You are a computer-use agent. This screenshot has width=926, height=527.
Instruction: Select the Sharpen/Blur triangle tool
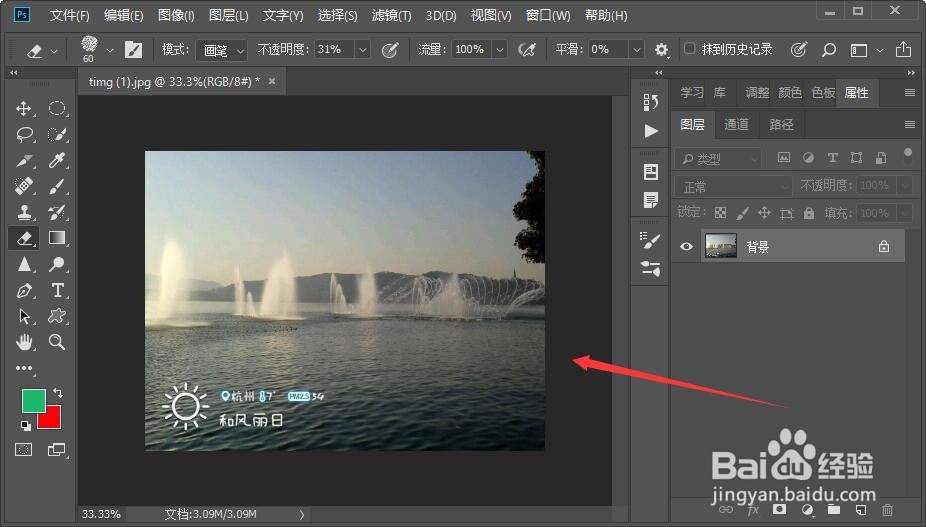click(x=24, y=264)
